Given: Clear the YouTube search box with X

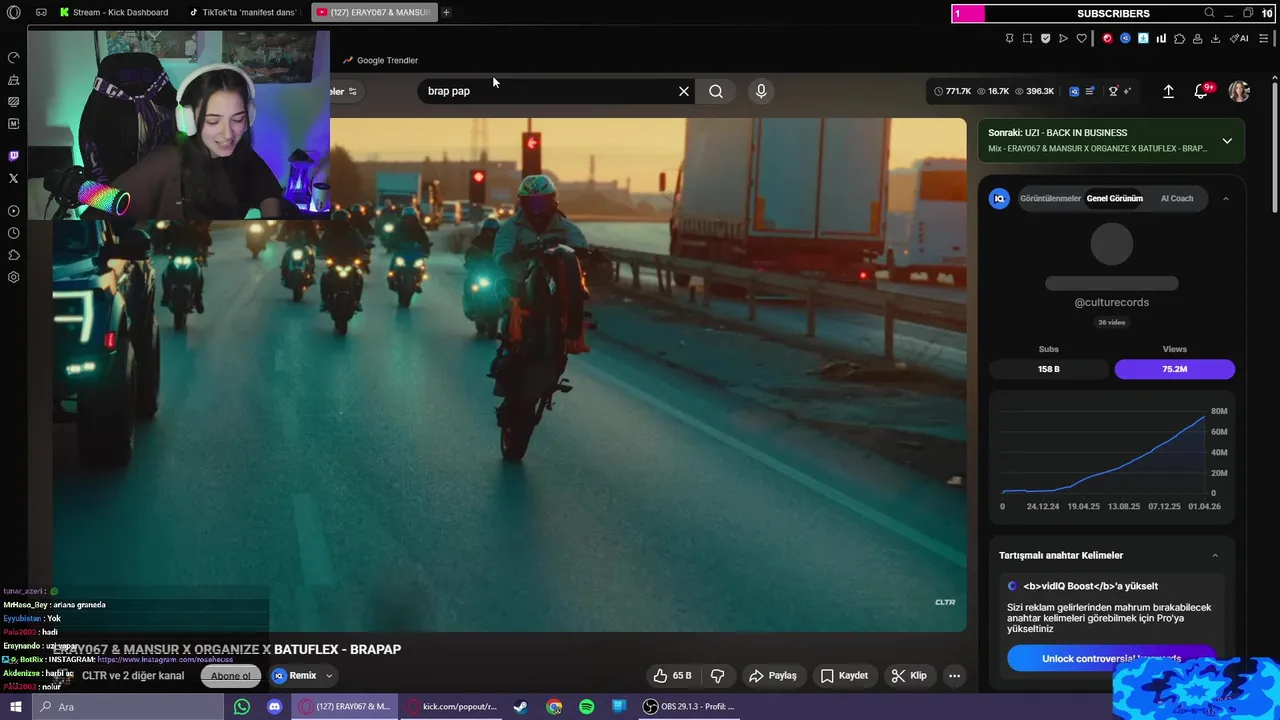Looking at the screenshot, I should pyautogui.click(x=684, y=91).
